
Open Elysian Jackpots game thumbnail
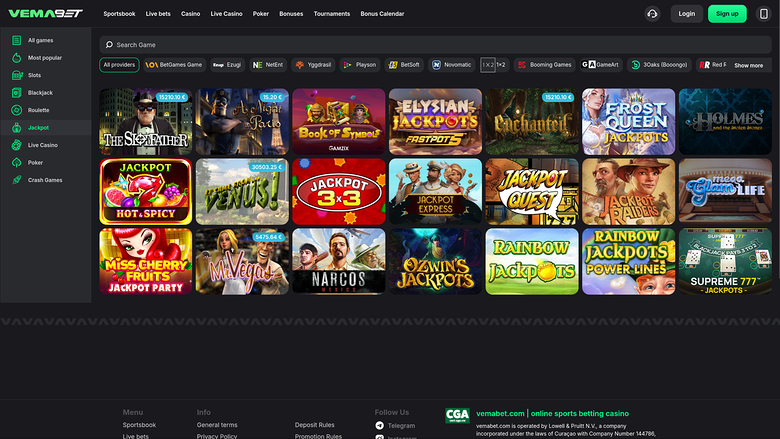(x=435, y=122)
